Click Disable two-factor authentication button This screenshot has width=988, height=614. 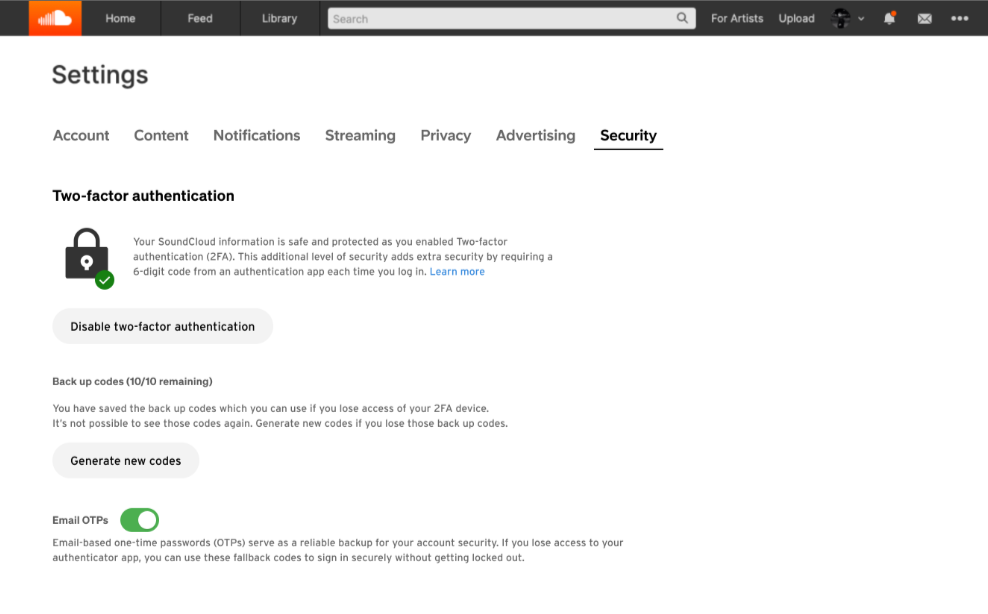pos(162,326)
